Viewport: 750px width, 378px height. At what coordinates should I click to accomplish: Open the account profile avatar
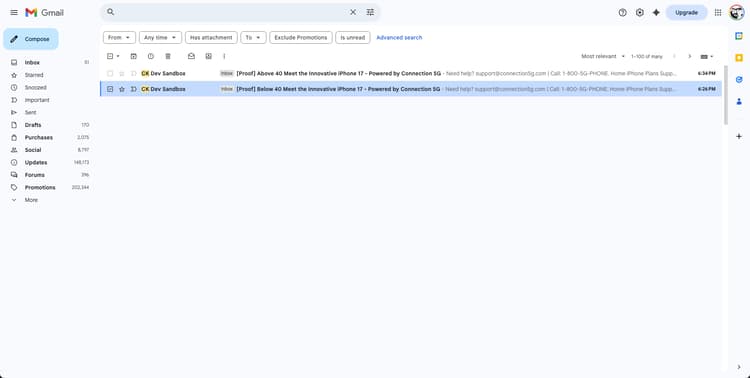click(x=737, y=12)
